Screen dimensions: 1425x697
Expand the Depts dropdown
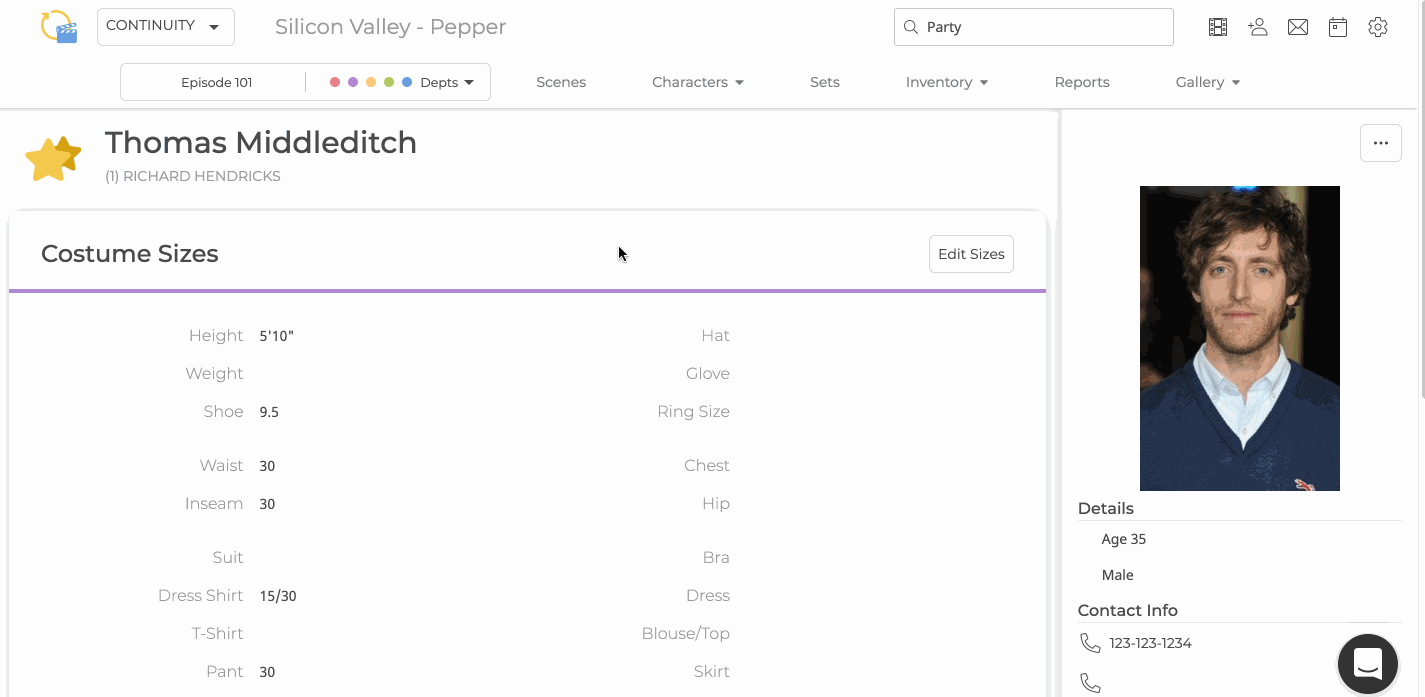pyautogui.click(x=447, y=82)
